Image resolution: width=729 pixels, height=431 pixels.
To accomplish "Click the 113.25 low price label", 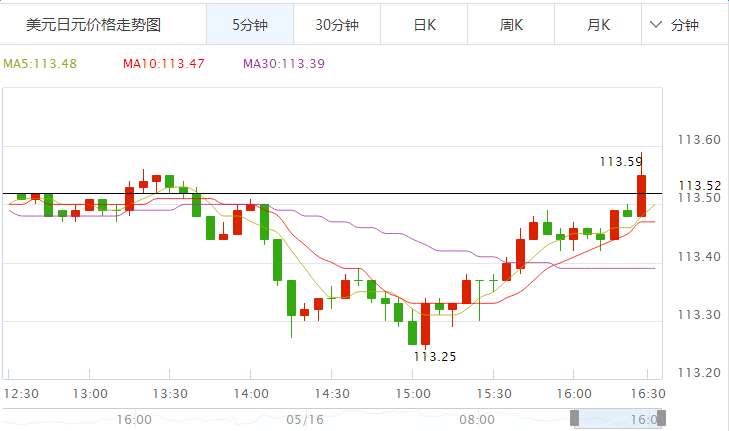I will tap(435, 357).
